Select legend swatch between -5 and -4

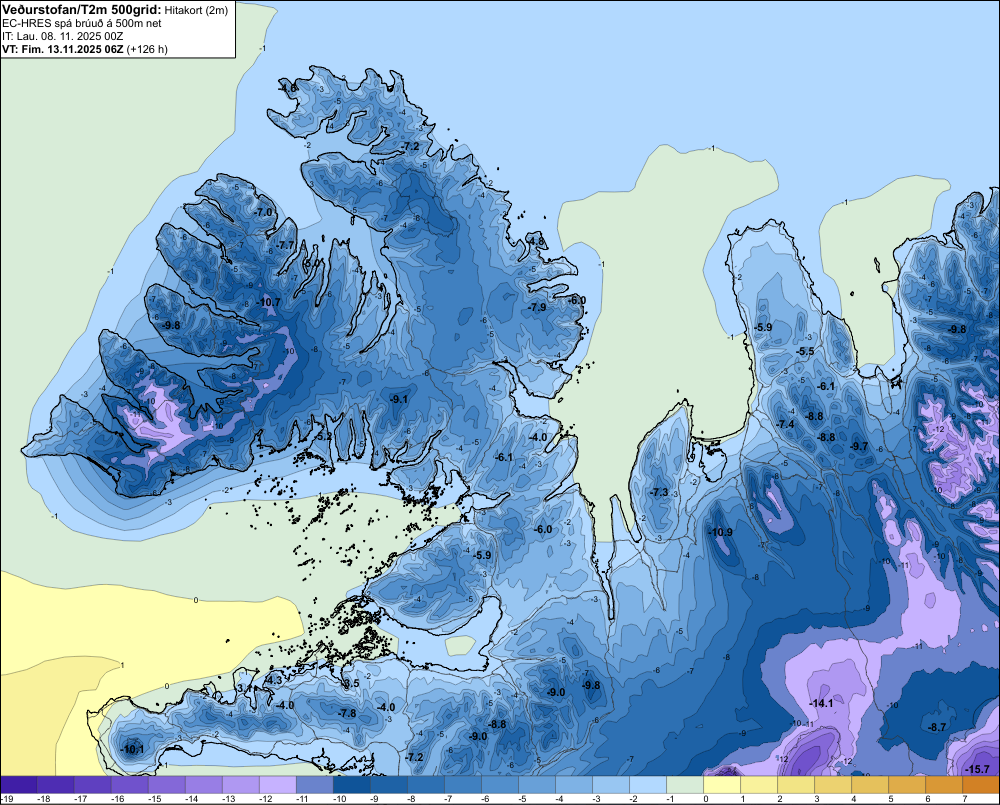pyautogui.click(x=537, y=785)
